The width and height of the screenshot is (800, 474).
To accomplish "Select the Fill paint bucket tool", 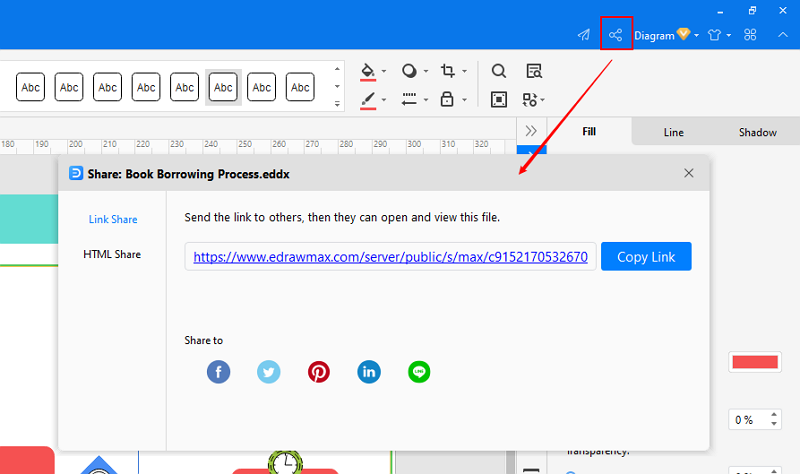I will click(367, 71).
